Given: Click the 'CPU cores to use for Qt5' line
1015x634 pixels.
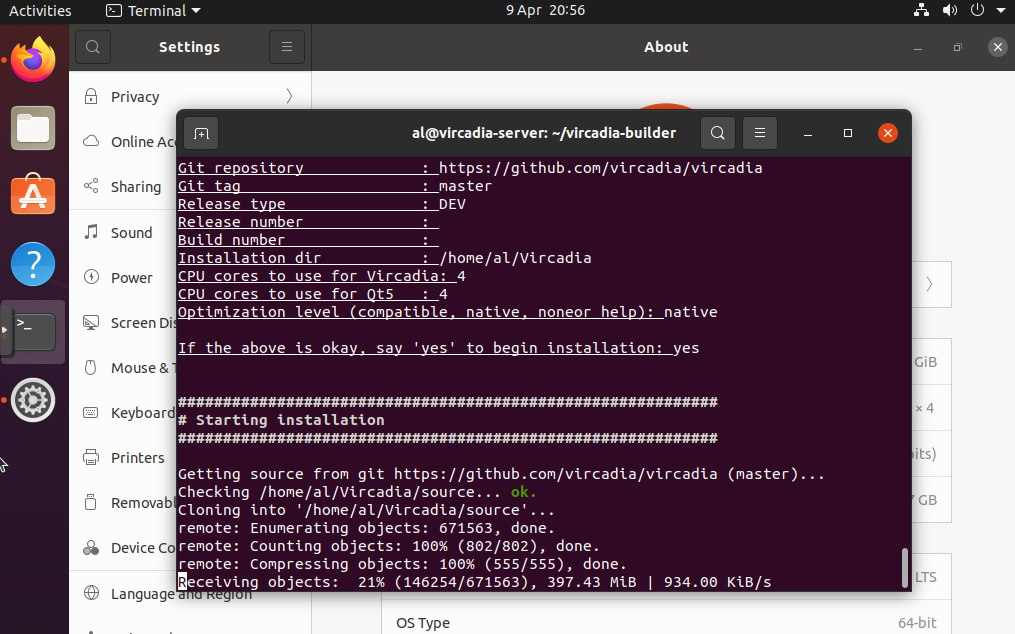Looking at the screenshot, I should pyautogui.click(x=313, y=294).
